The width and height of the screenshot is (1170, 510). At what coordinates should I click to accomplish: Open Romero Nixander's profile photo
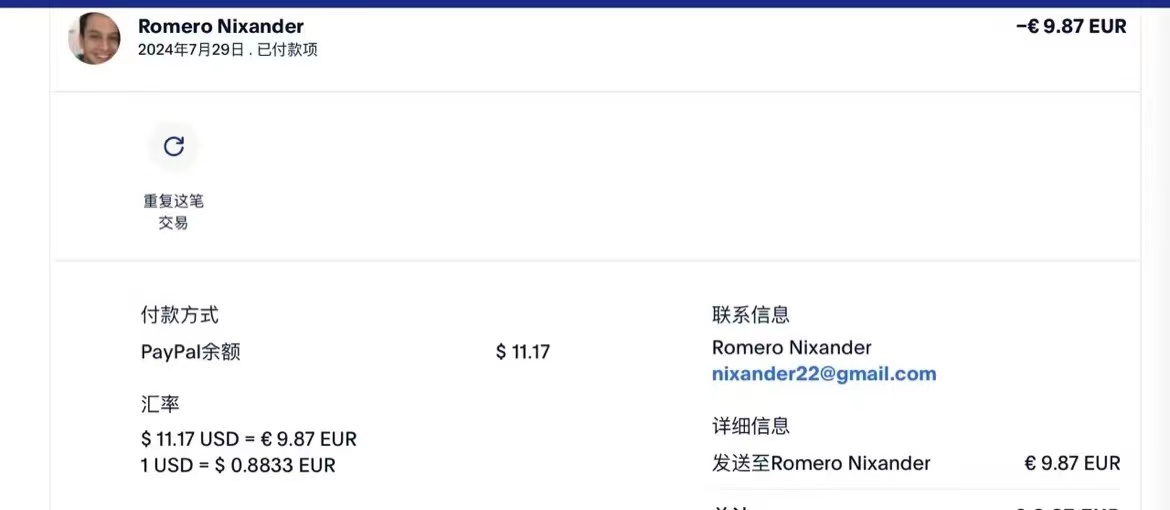(x=94, y=38)
